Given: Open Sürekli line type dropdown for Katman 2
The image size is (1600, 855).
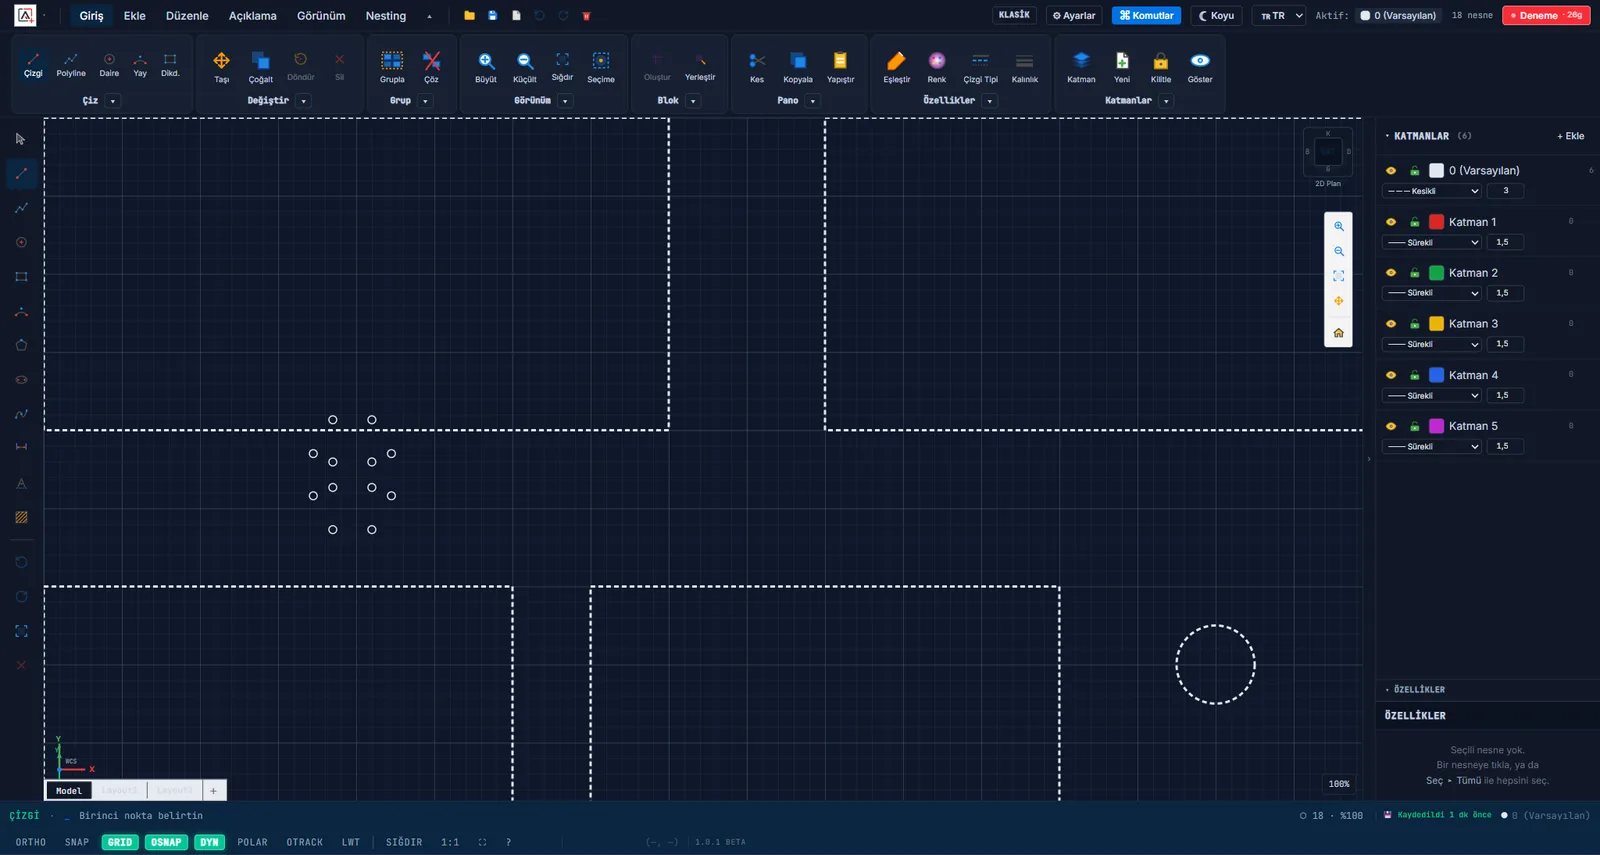Looking at the screenshot, I should (x=1432, y=293).
